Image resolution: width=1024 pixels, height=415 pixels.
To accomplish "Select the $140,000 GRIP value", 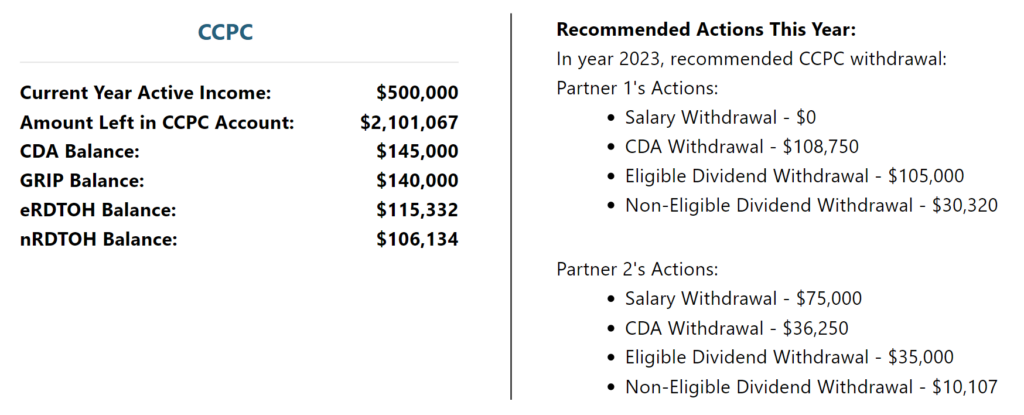I will tap(417, 181).
